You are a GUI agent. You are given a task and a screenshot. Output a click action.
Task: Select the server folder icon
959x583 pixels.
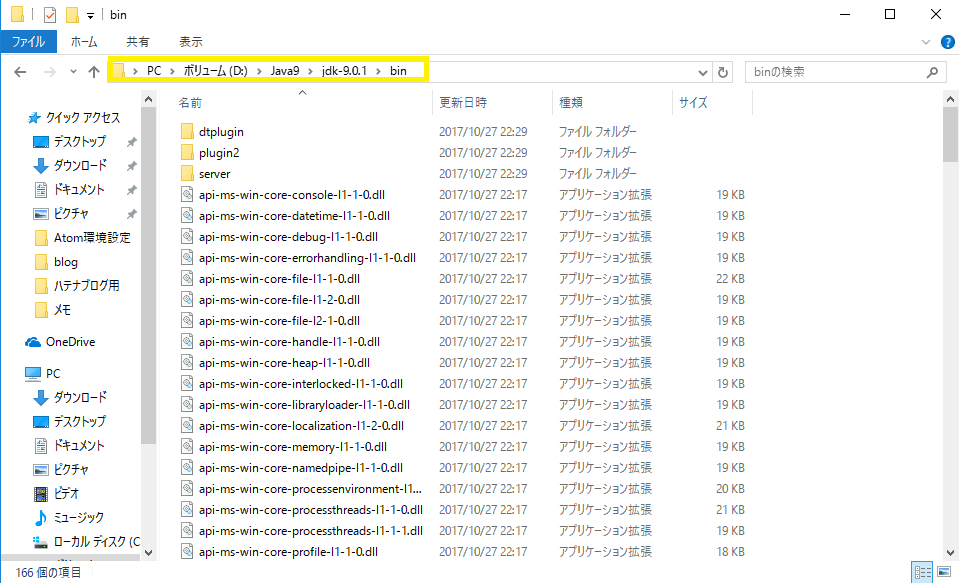pos(187,174)
